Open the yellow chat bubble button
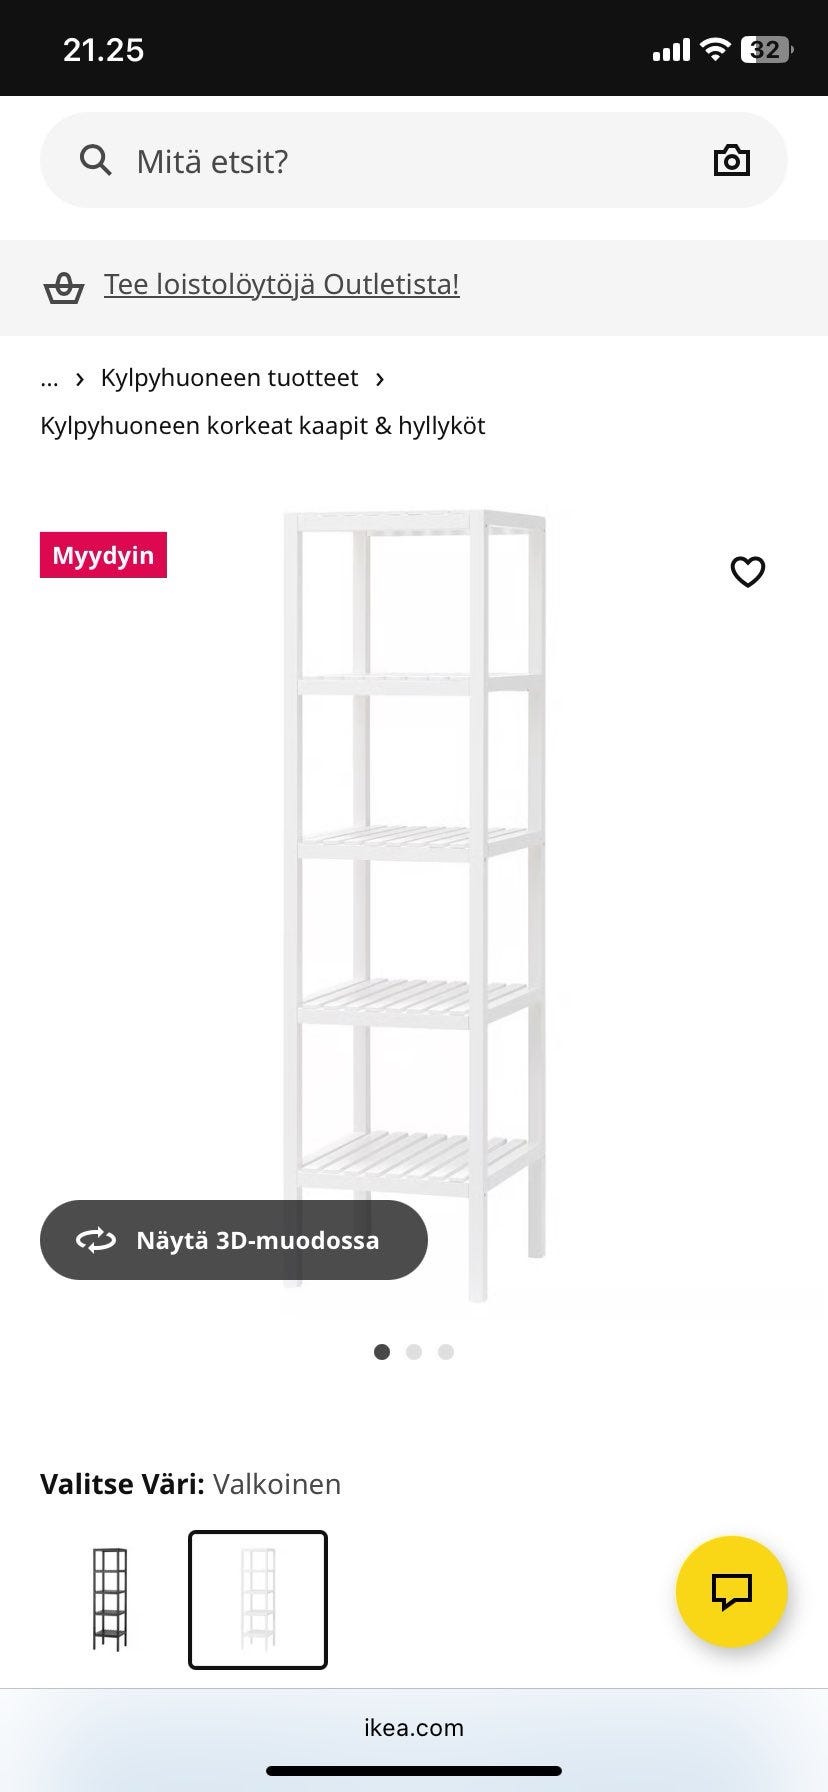The image size is (828, 1792). (x=732, y=1592)
